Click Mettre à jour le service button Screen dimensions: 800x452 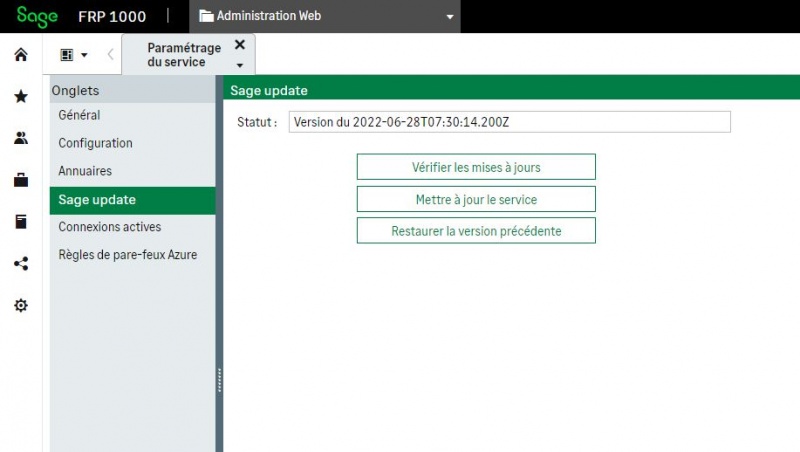(476, 199)
